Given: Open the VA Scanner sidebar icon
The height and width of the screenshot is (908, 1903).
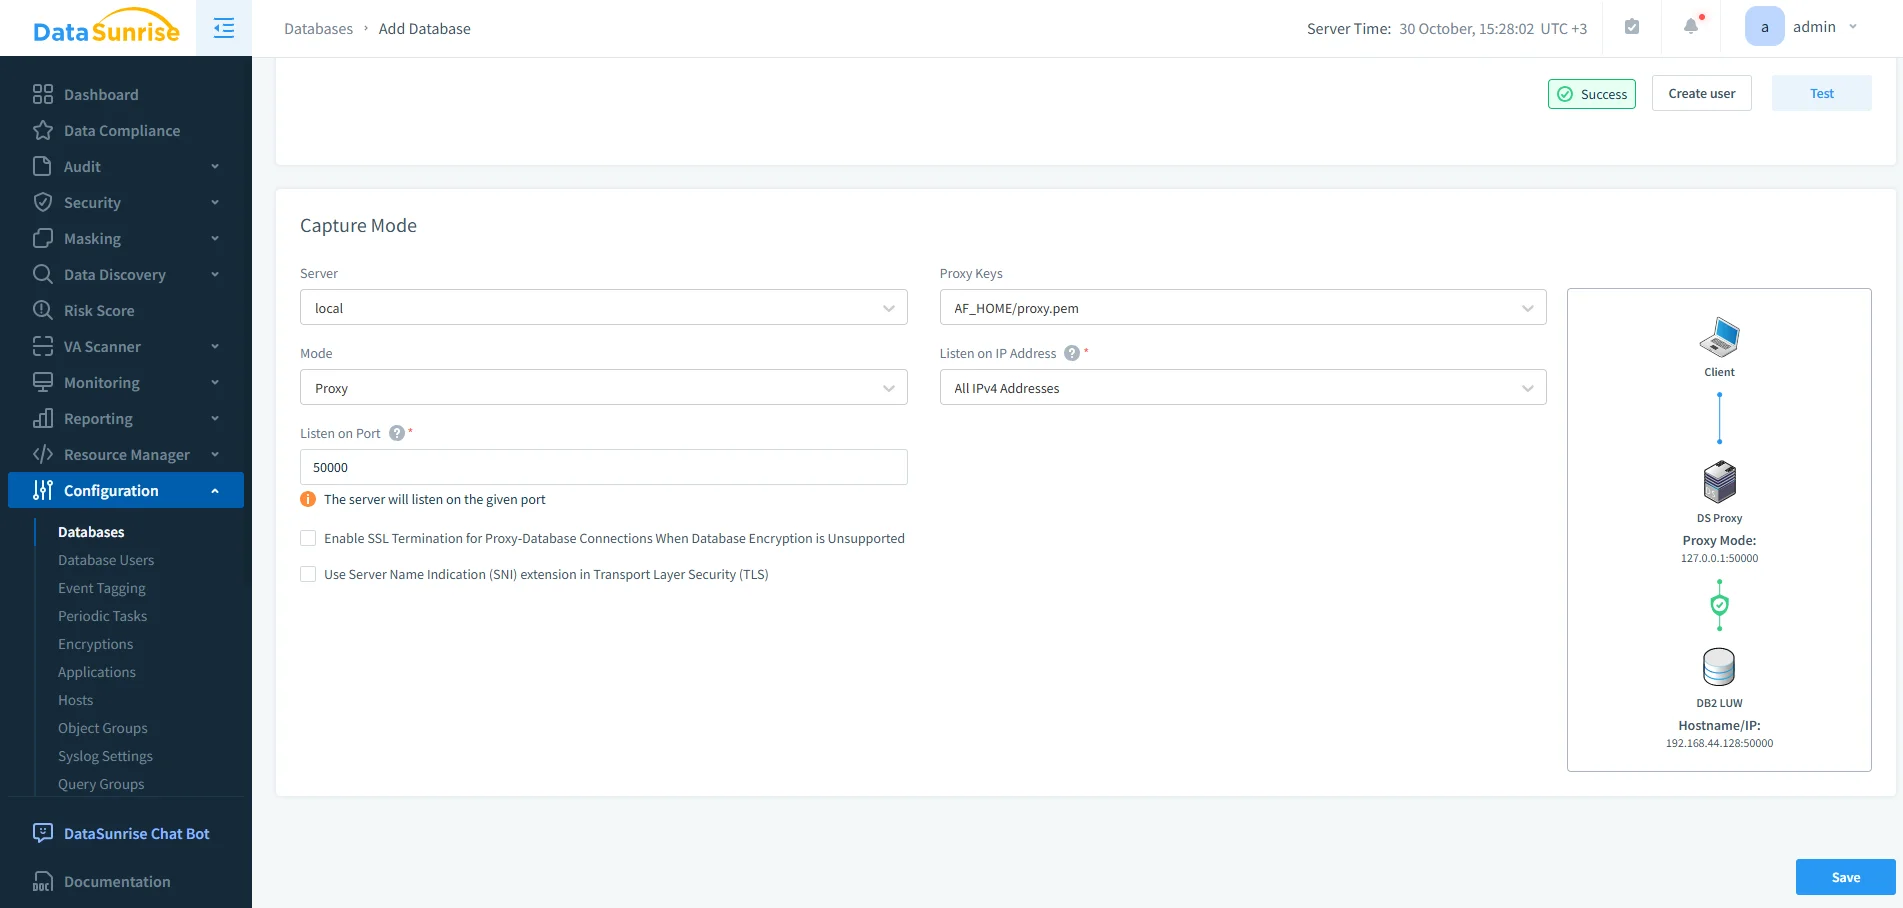Looking at the screenshot, I should pyautogui.click(x=41, y=346).
